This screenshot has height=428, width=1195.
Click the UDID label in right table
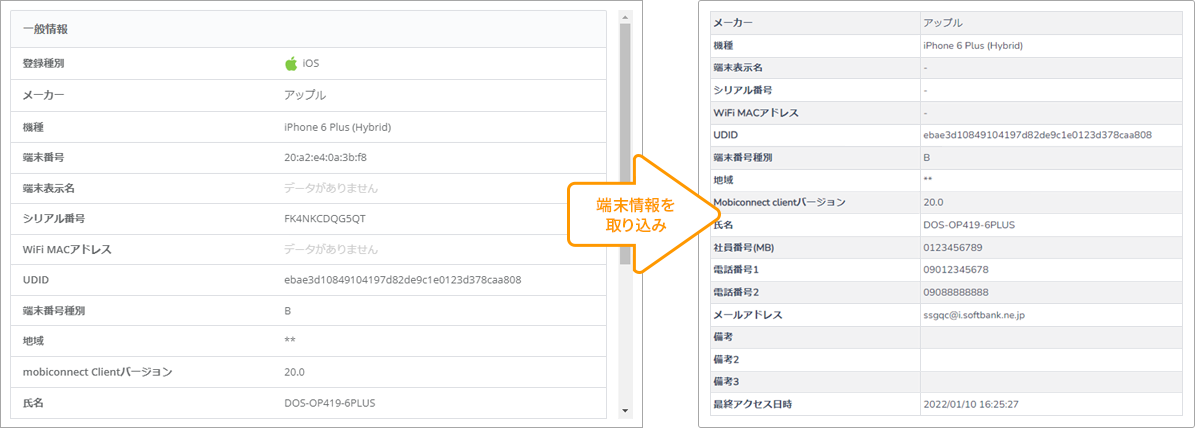[x=725, y=135]
